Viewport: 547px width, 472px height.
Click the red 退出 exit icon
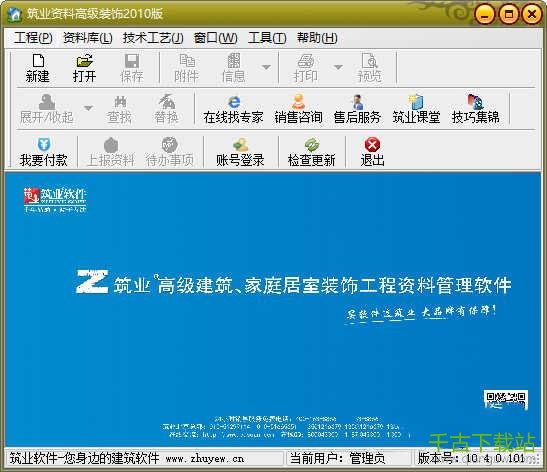(x=372, y=152)
